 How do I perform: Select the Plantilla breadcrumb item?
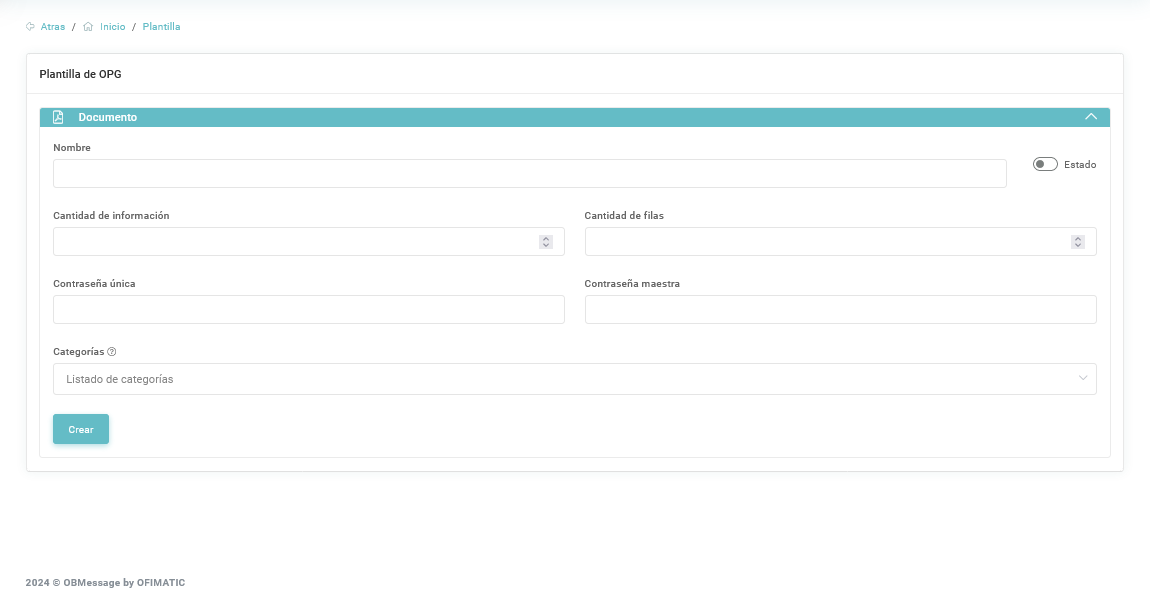[161, 27]
